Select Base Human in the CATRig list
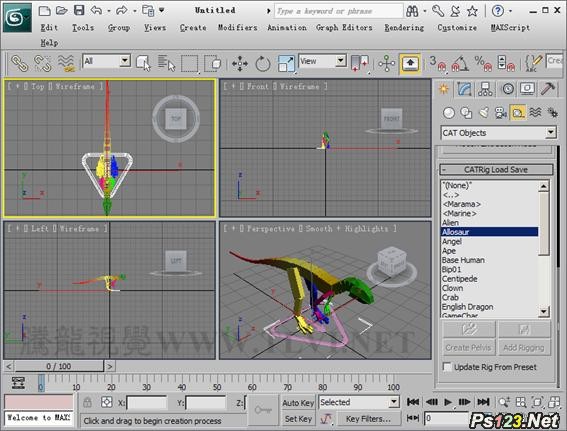Image resolution: width=567 pixels, height=431 pixels. [463, 260]
